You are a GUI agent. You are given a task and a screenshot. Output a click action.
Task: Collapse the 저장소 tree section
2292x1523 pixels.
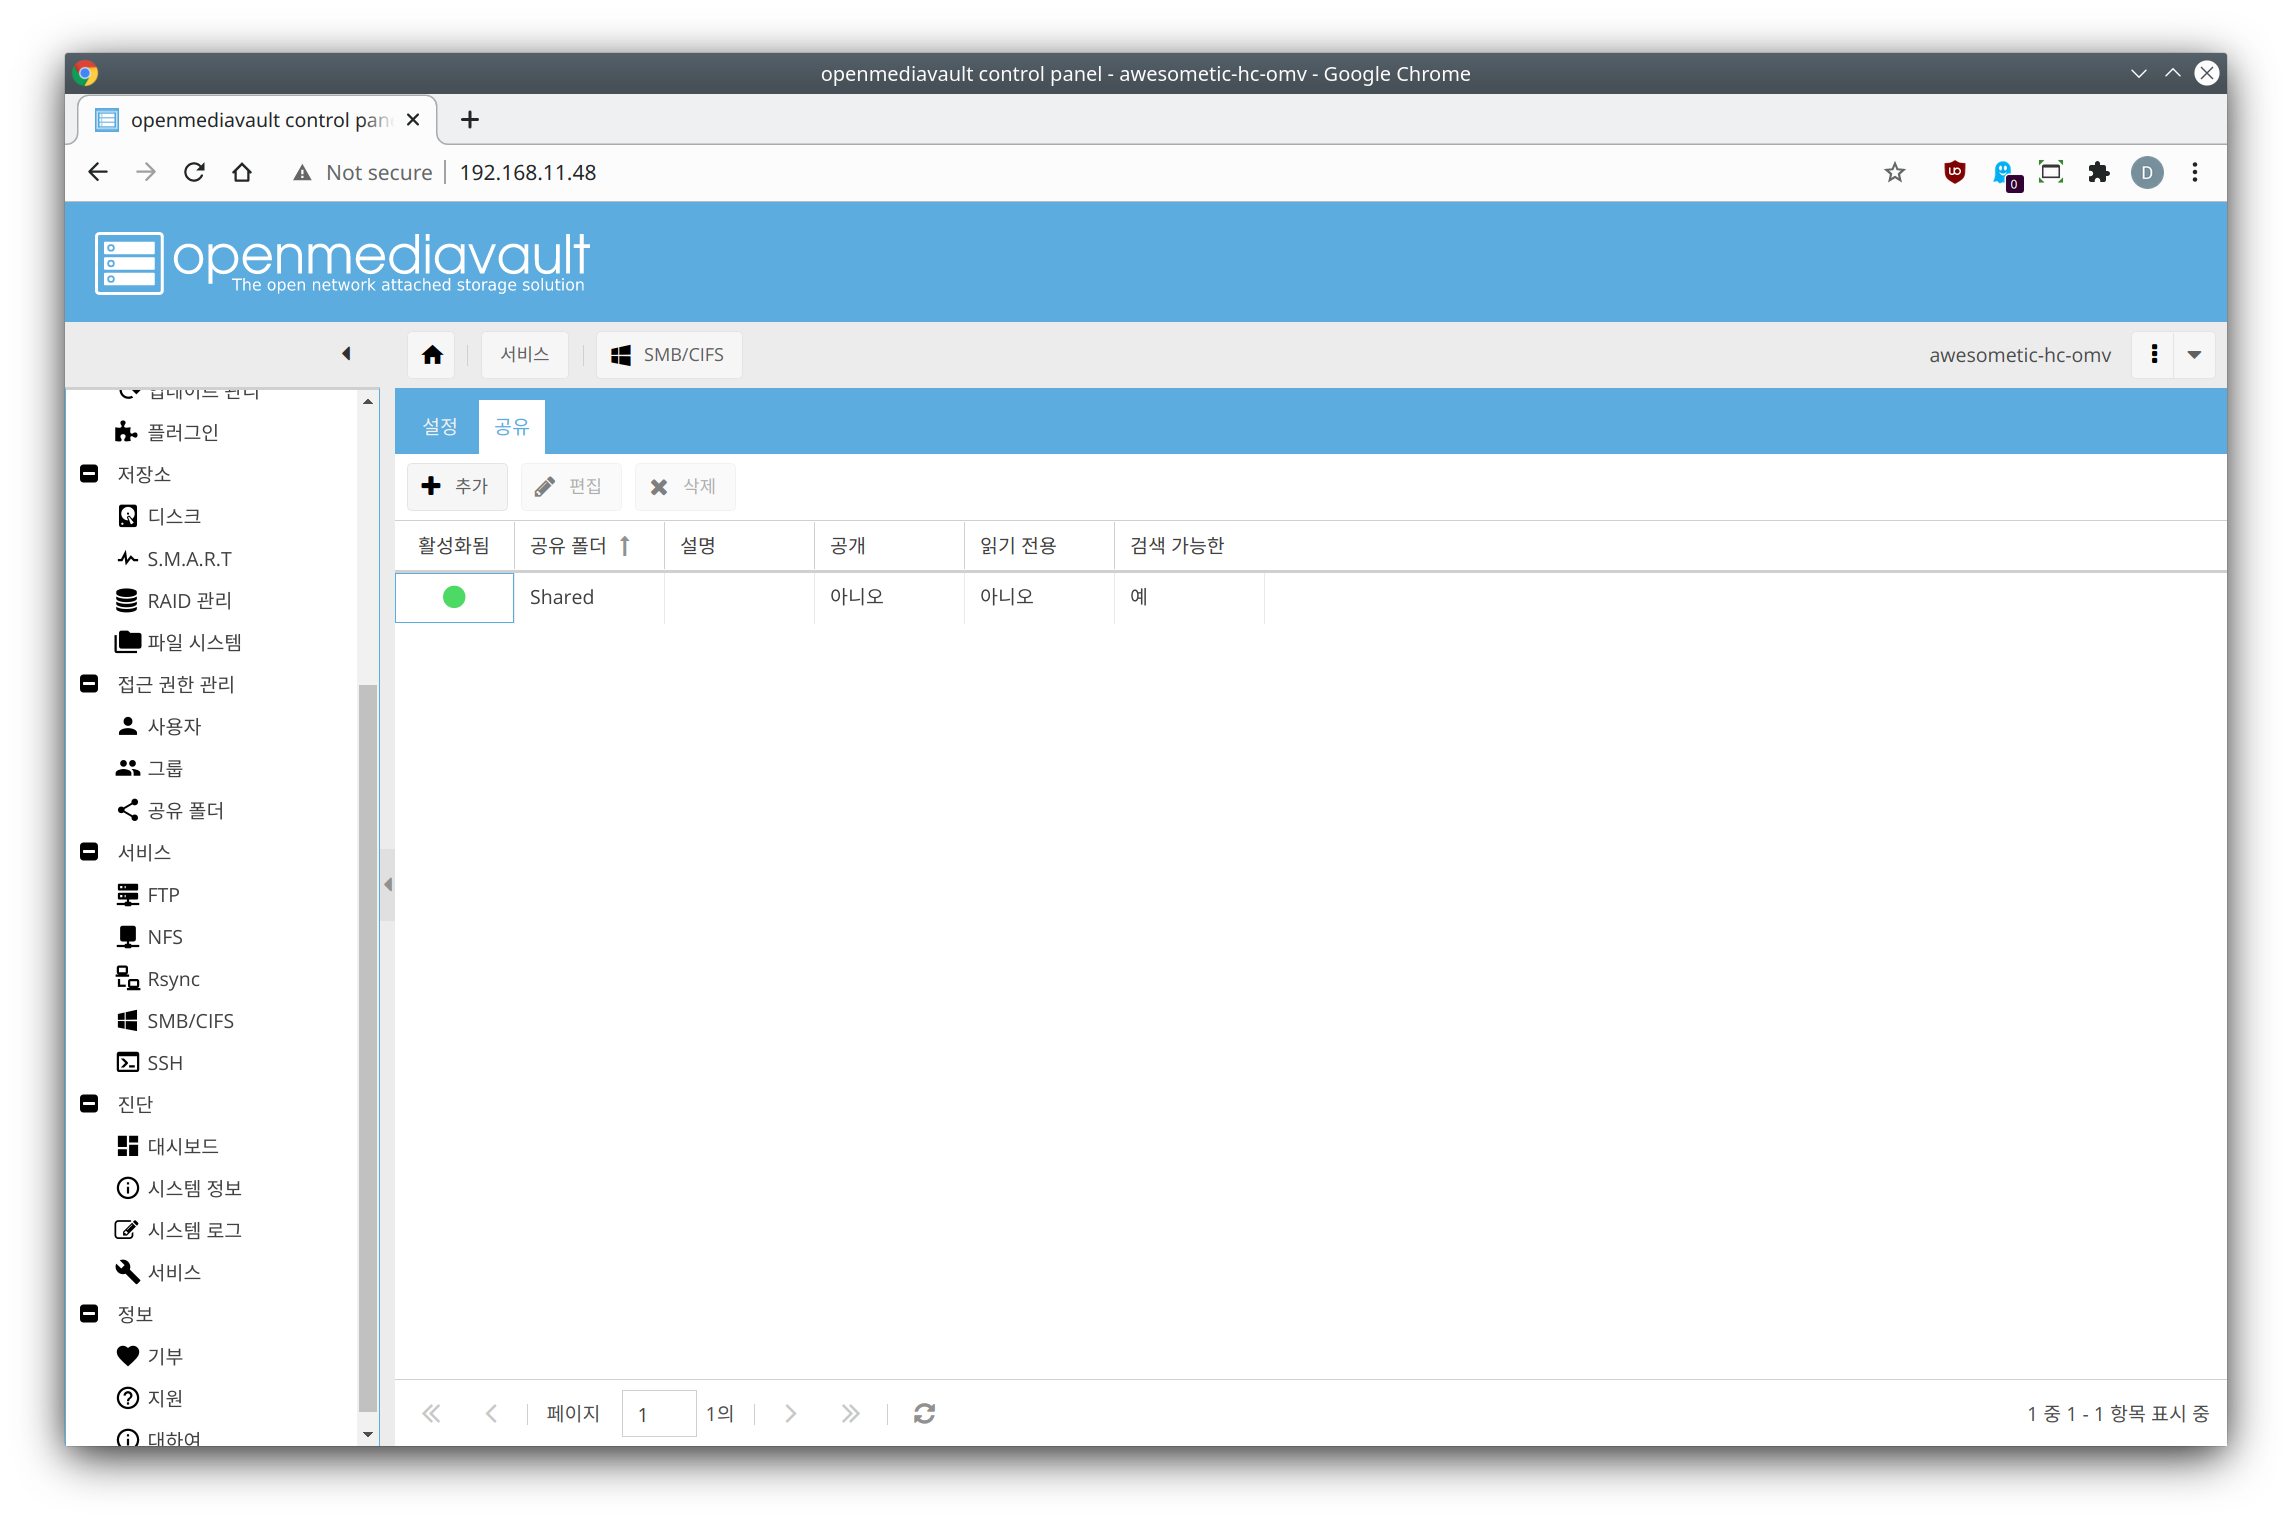point(89,473)
